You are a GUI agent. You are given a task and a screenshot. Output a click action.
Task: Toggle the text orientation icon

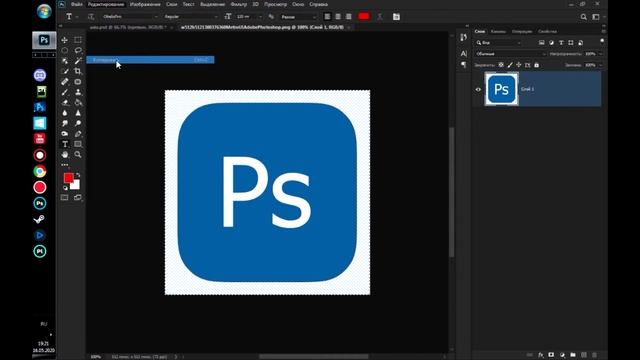[x=91, y=17]
